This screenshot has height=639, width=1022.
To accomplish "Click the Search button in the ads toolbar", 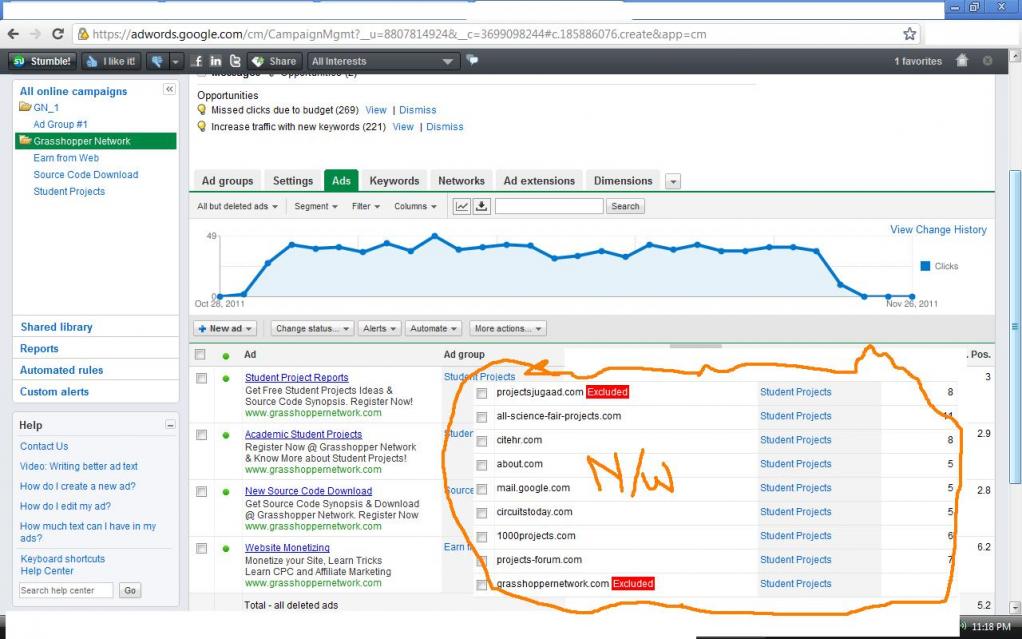I will point(625,206).
